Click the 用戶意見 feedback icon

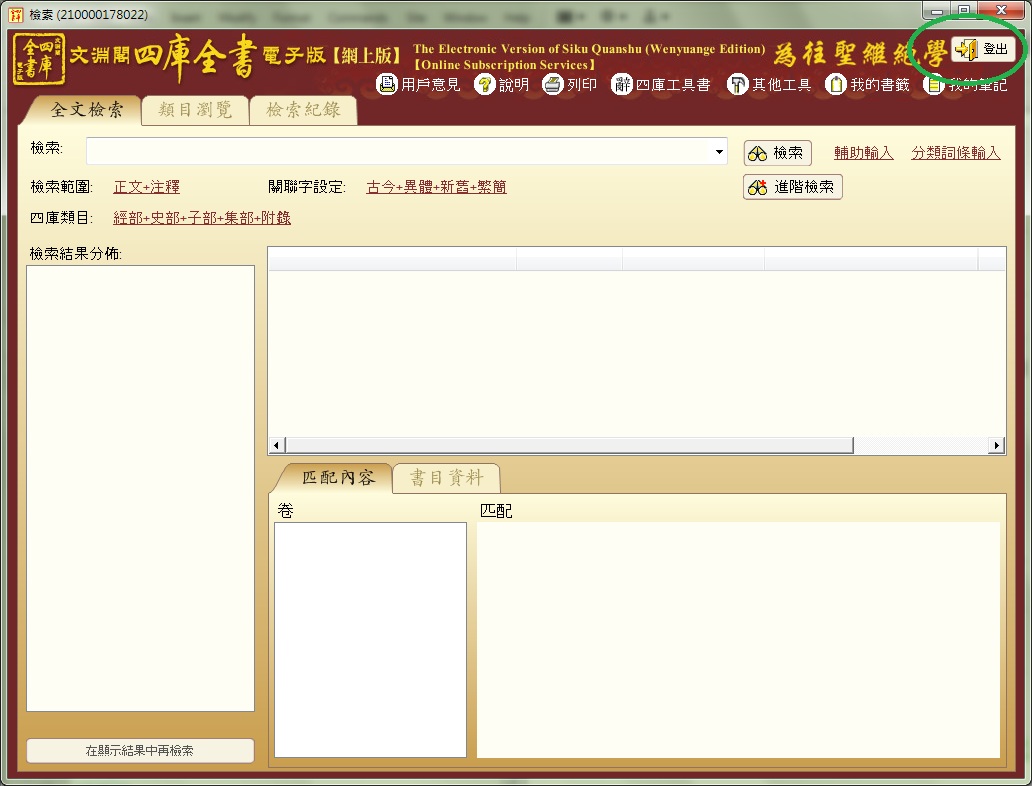387,85
